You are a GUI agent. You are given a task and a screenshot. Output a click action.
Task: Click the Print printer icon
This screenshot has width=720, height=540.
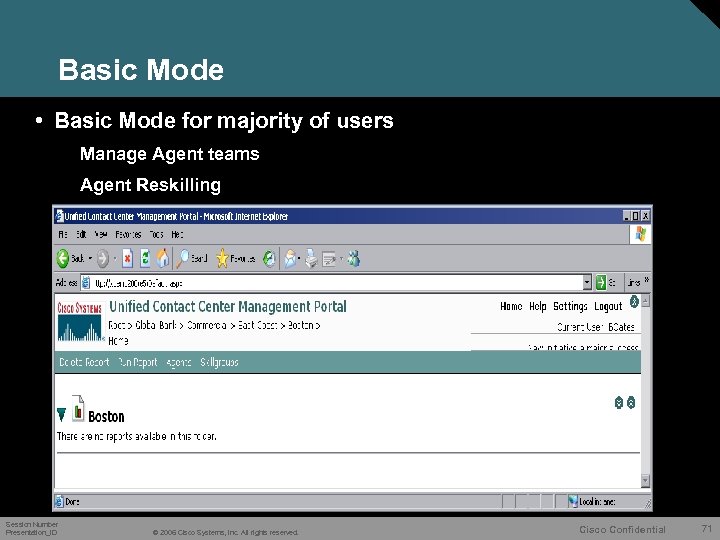[311, 259]
